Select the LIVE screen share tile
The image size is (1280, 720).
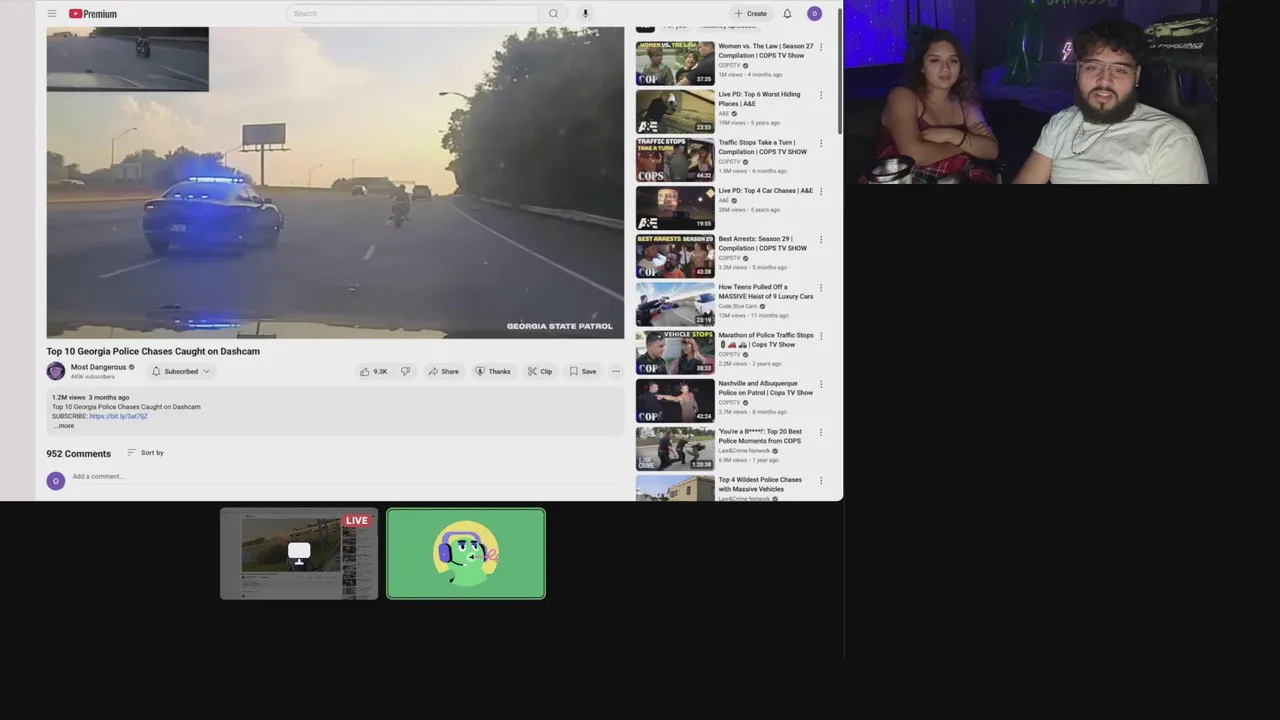299,554
